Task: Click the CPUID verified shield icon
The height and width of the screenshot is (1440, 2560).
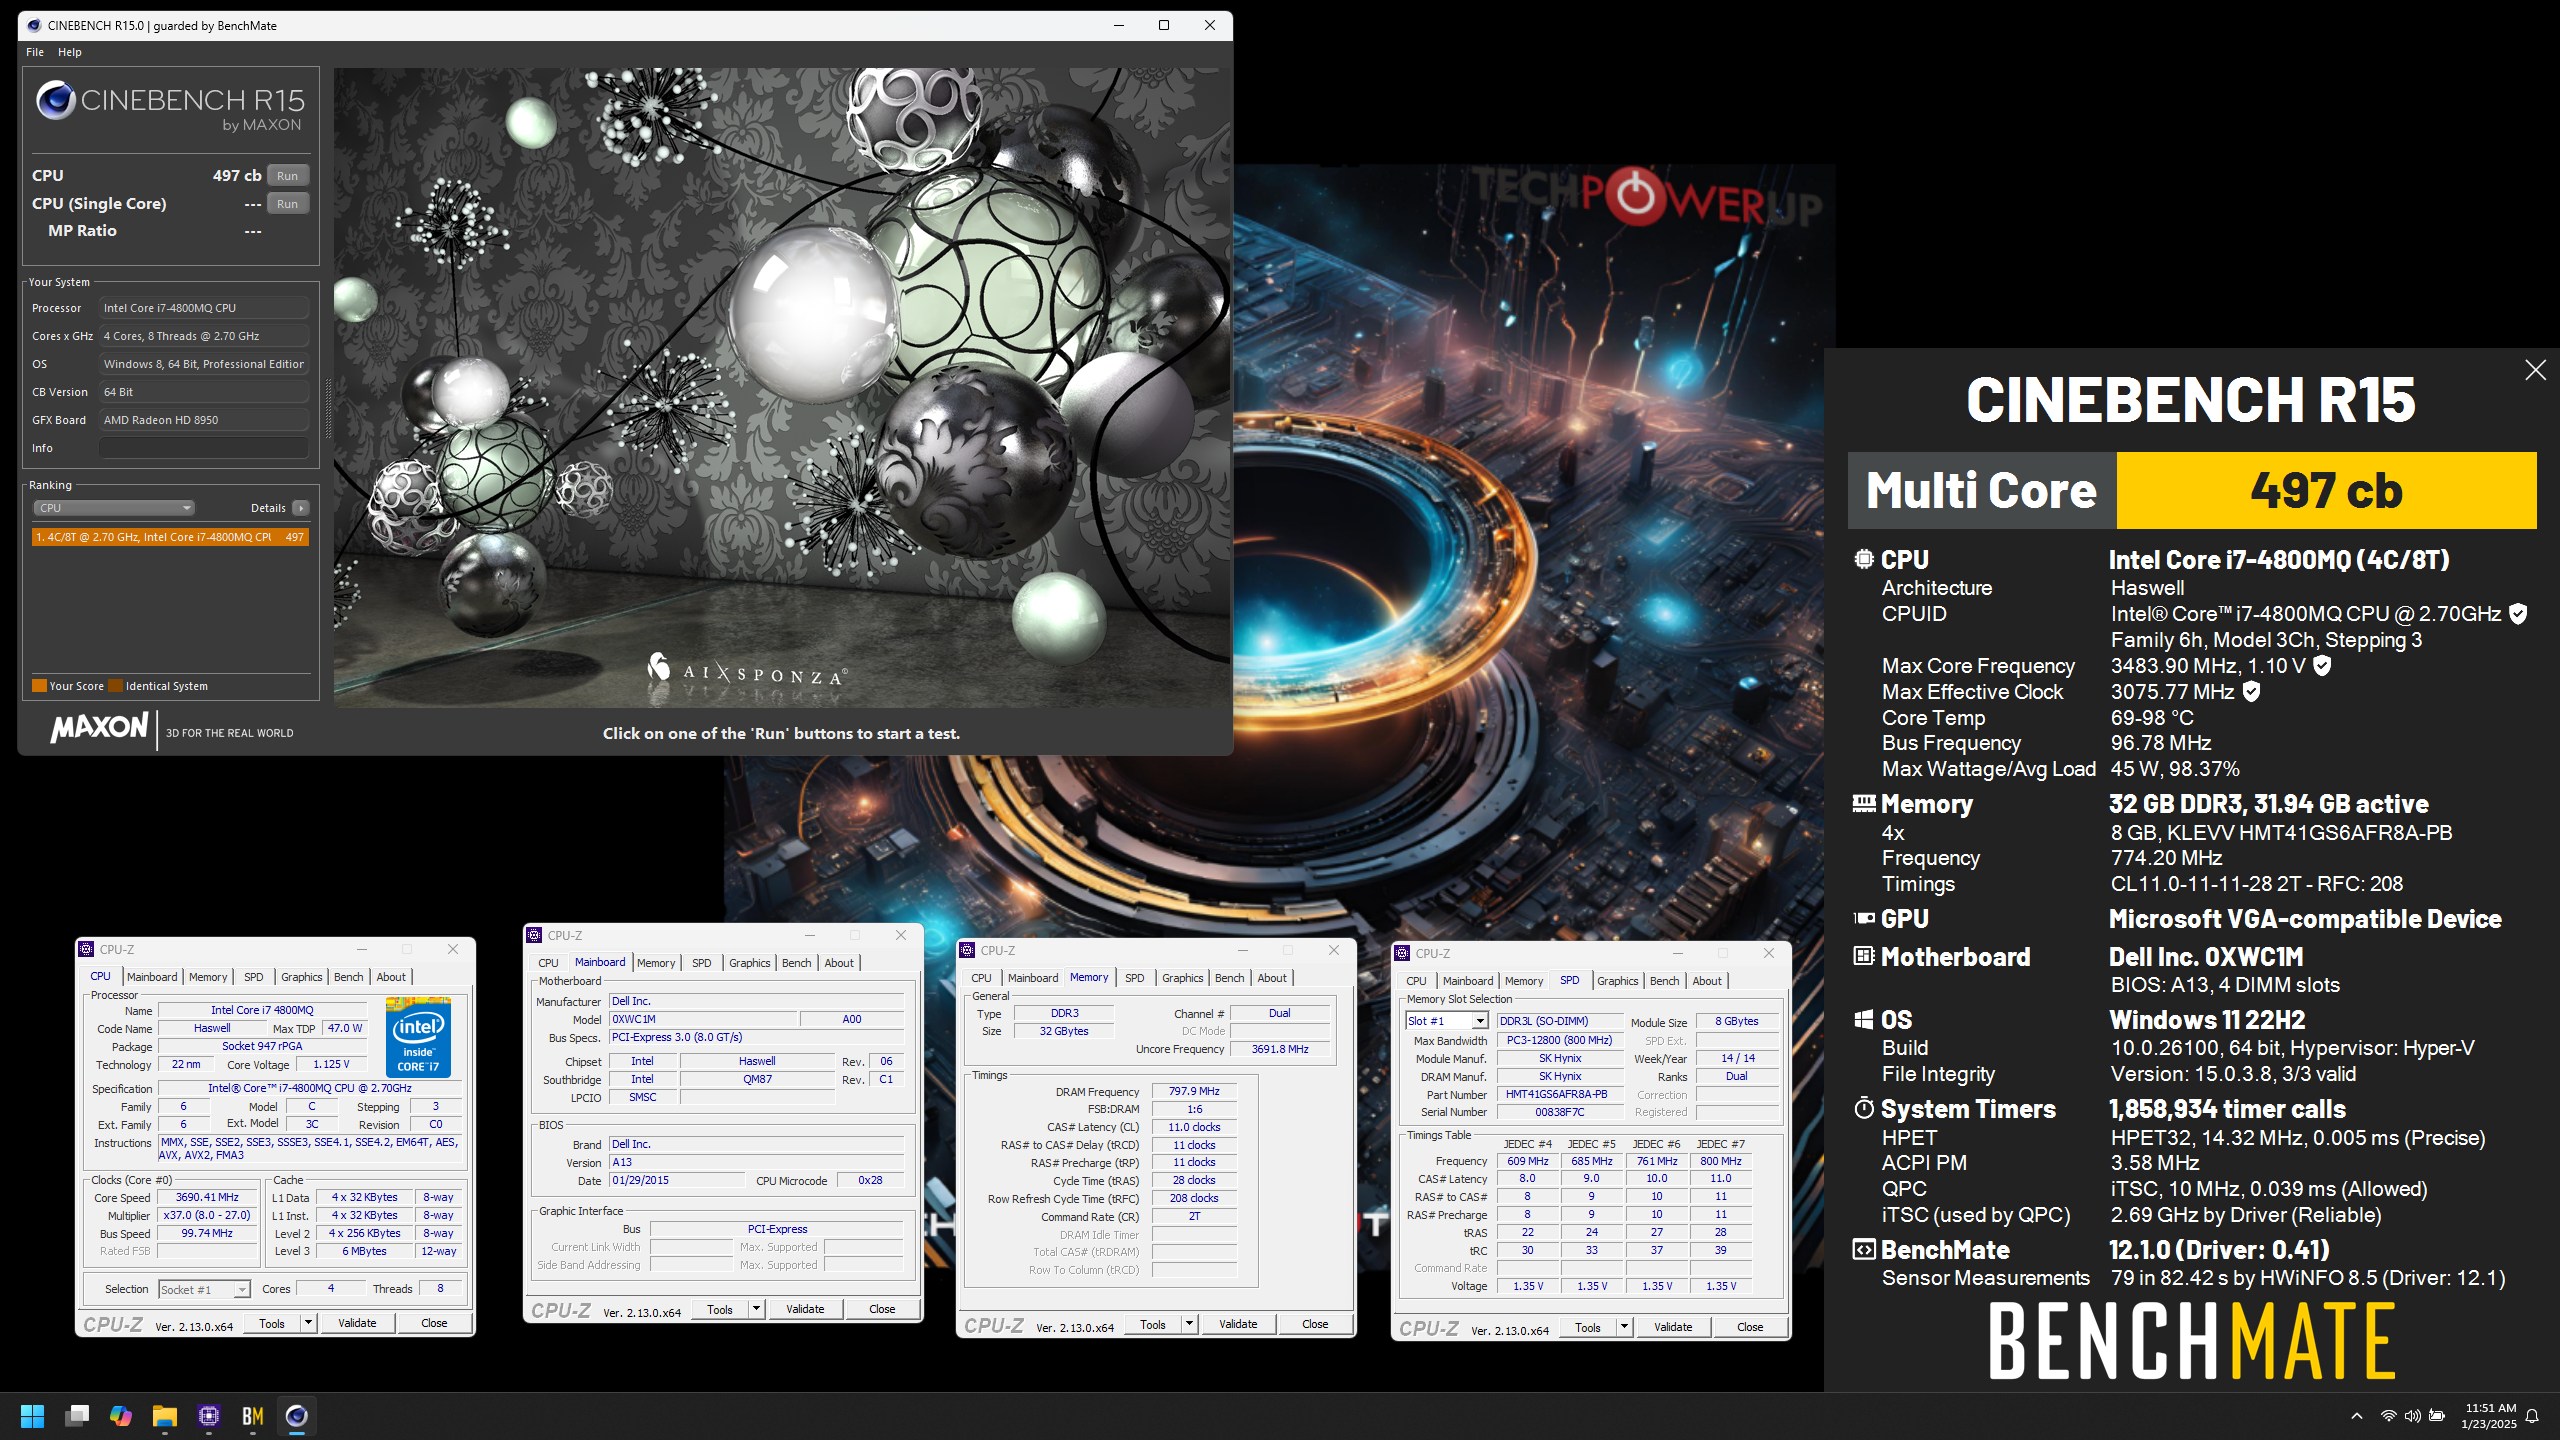Action: click(x=2518, y=614)
